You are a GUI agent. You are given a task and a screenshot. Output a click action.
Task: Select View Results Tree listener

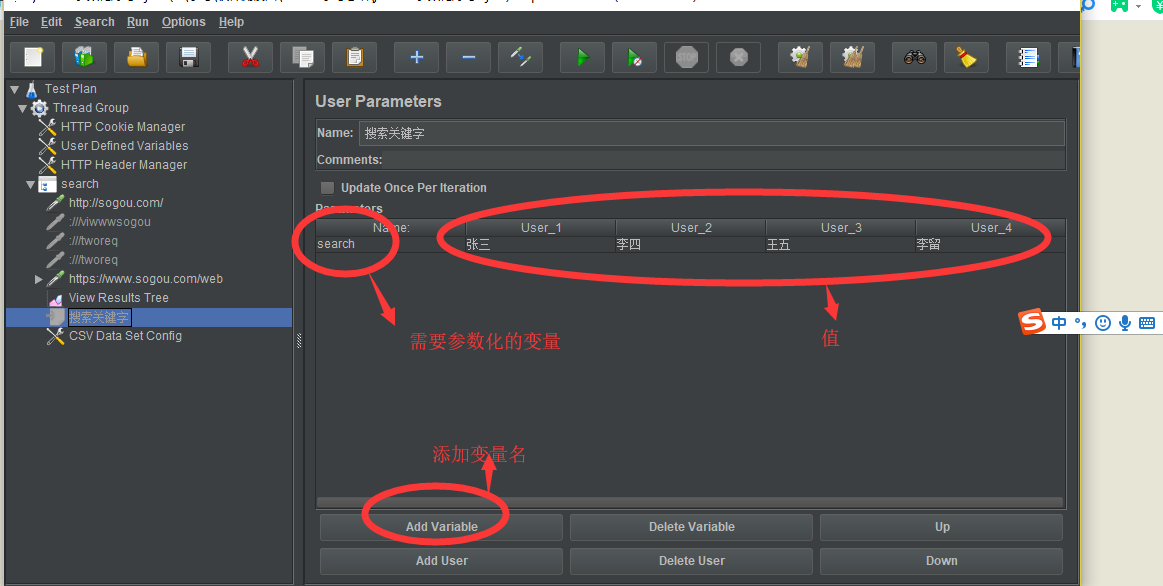[x=118, y=298]
